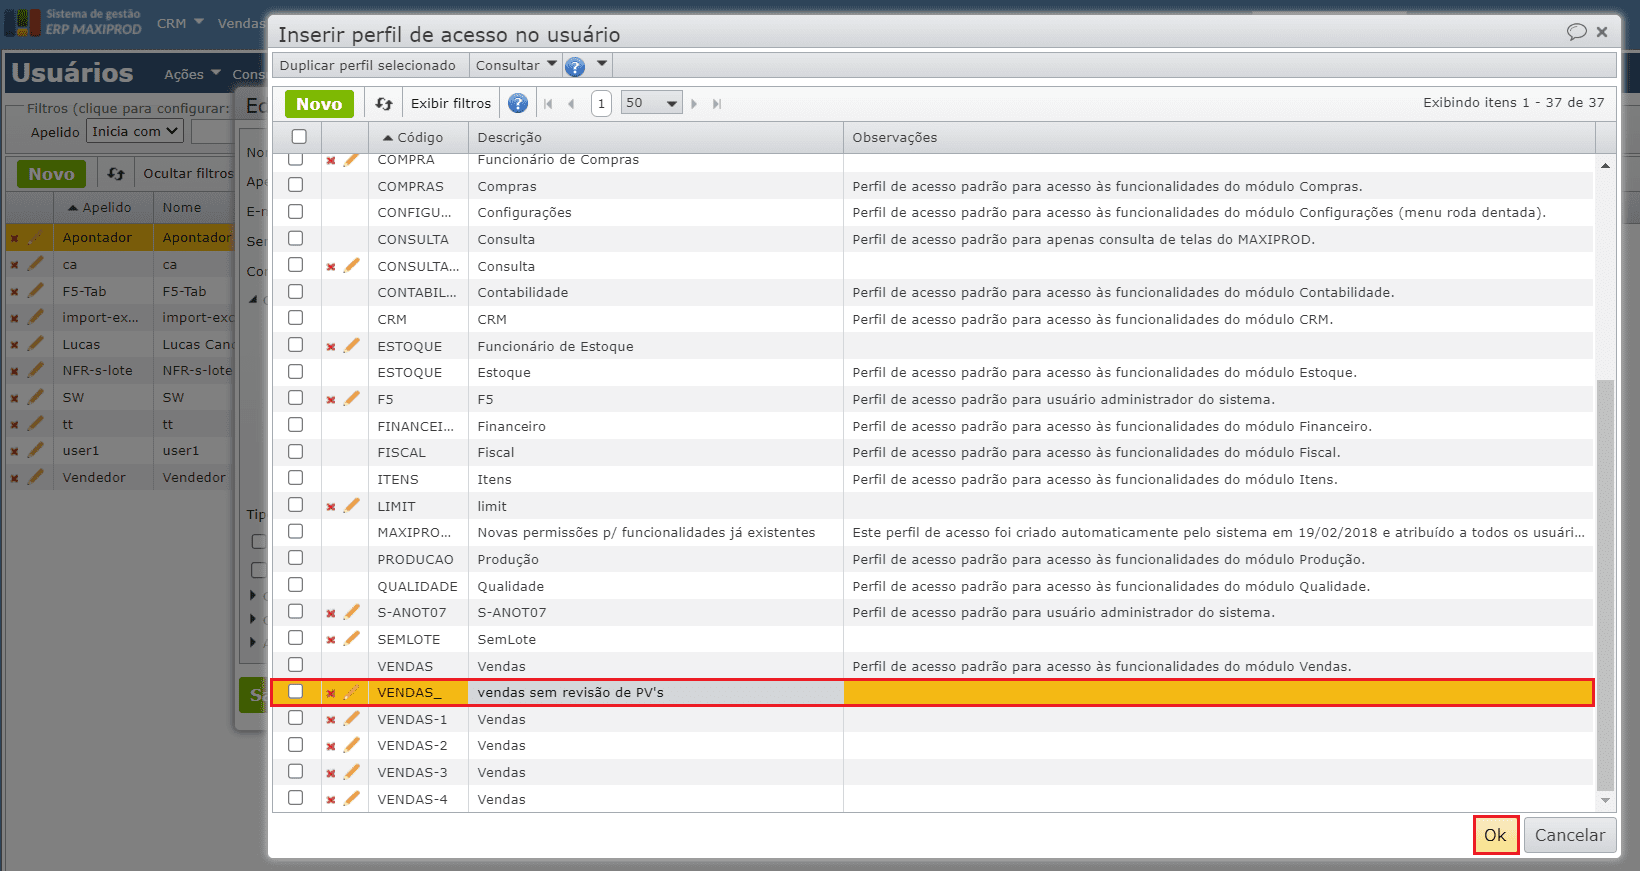
Task: Open the blue help icon next to Exibir filtros
Action: [518, 103]
